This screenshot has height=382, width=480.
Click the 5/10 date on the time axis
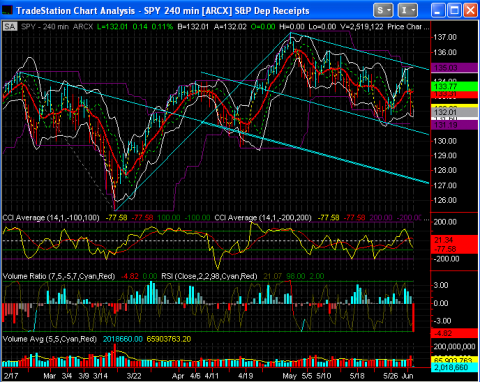coord(324,376)
